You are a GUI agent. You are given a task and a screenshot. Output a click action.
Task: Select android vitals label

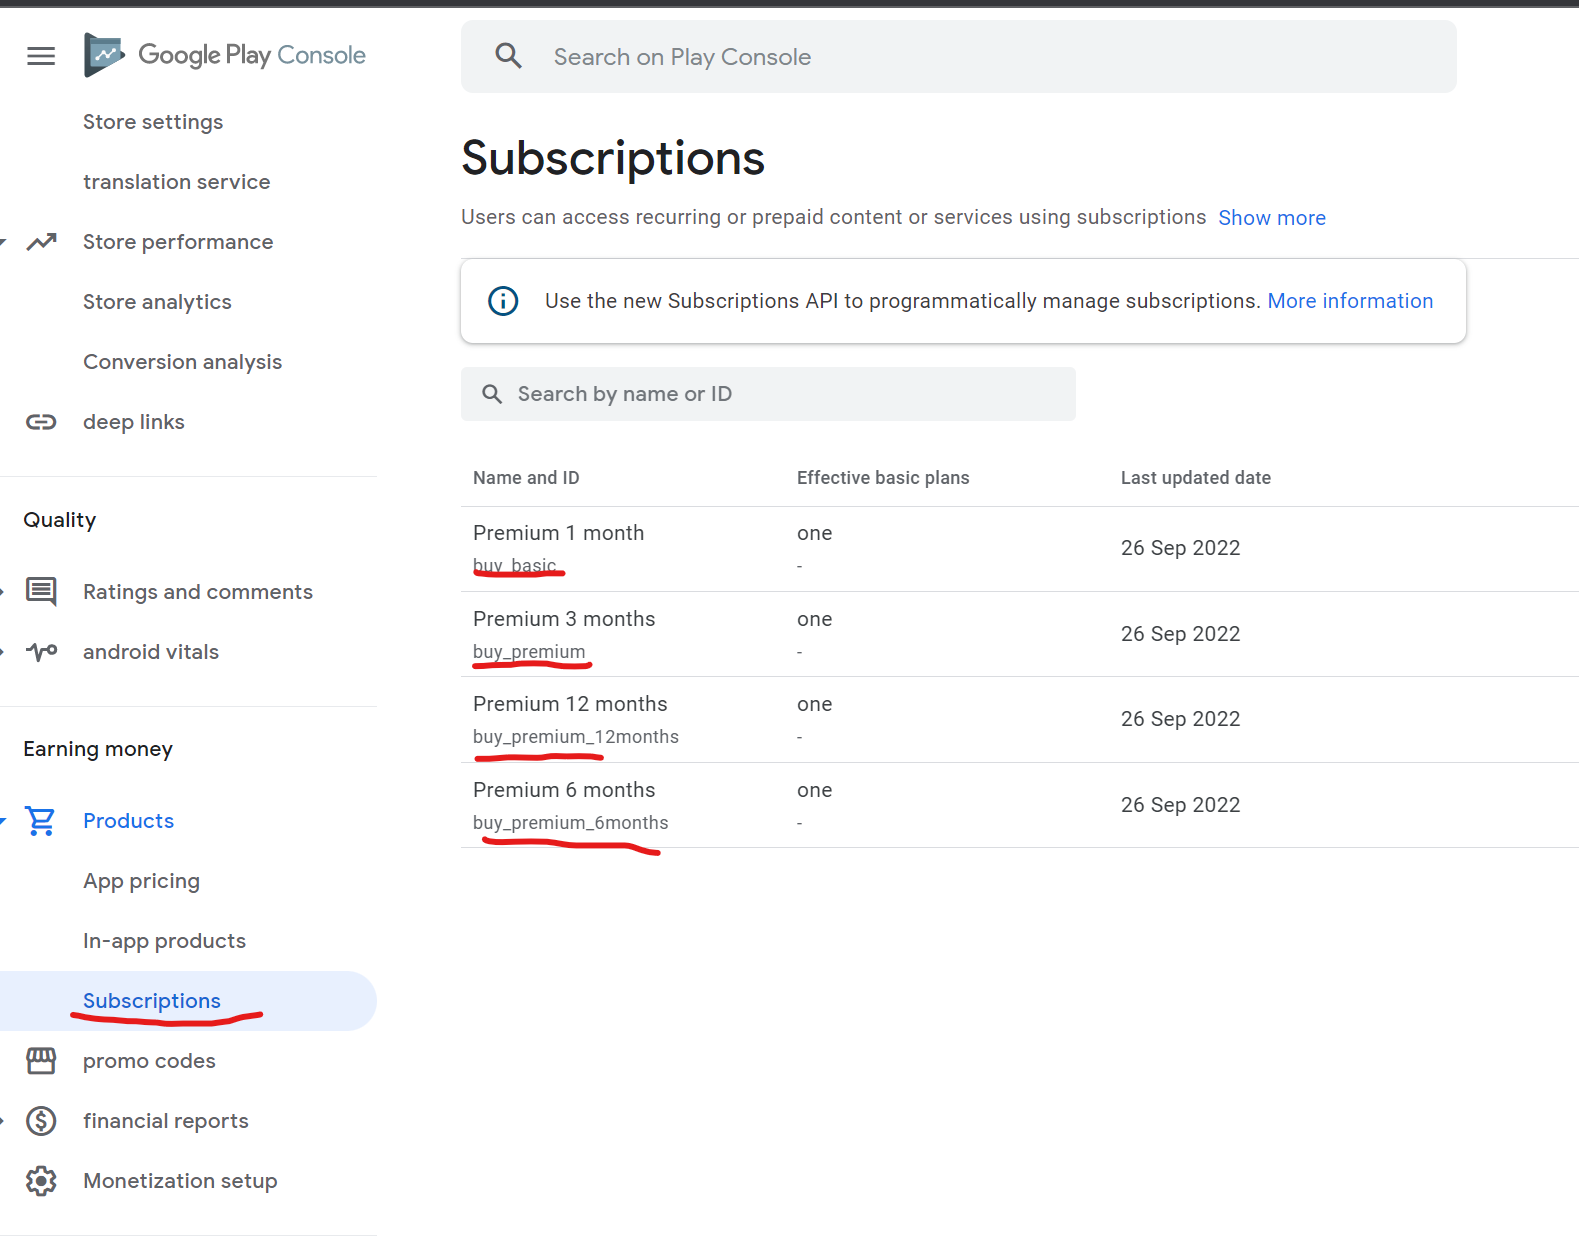pyautogui.click(x=151, y=652)
